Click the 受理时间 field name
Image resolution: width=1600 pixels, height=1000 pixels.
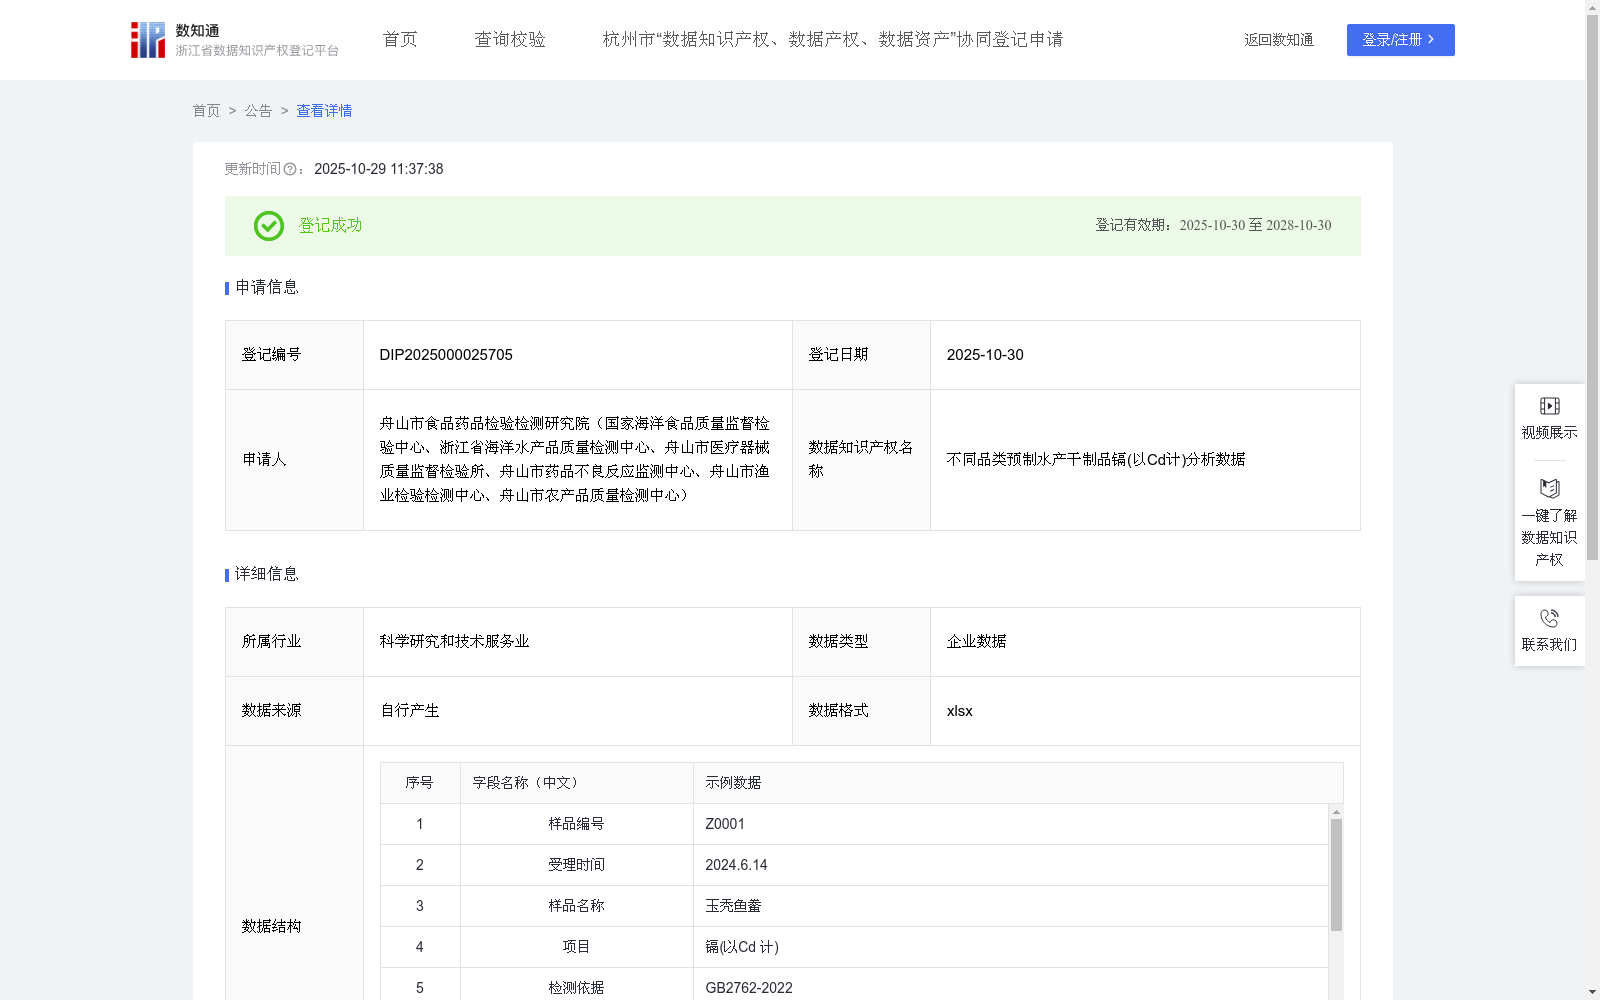point(576,865)
